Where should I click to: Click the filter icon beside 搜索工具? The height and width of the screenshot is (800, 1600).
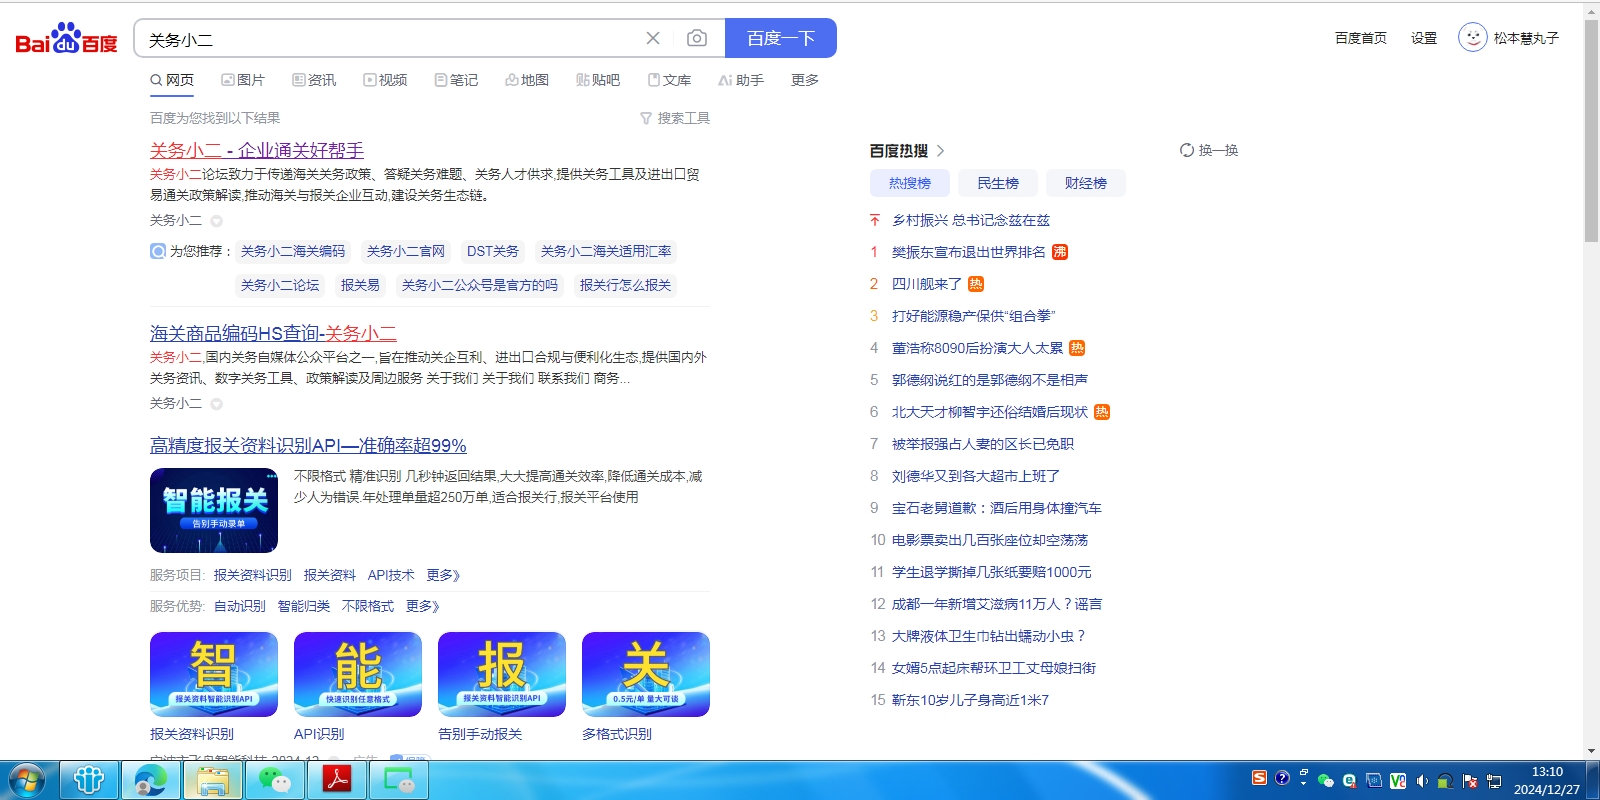(646, 118)
